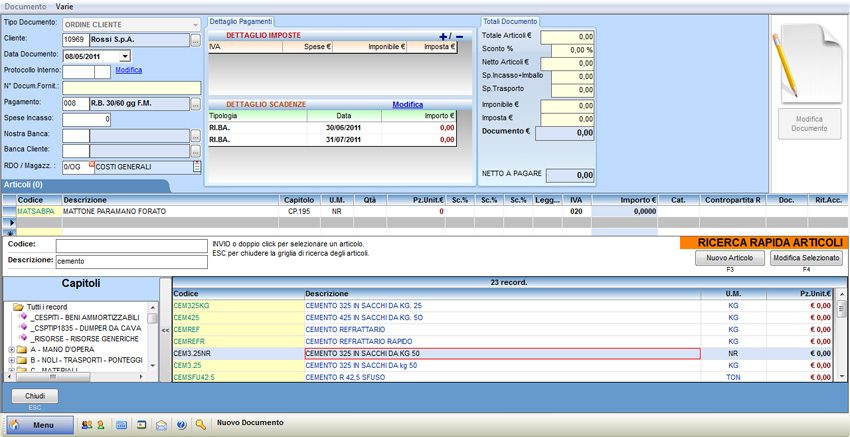
Task: Click the plus icon in Dettaglio Imposte header
Action: pyautogui.click(x=444, y=37)
